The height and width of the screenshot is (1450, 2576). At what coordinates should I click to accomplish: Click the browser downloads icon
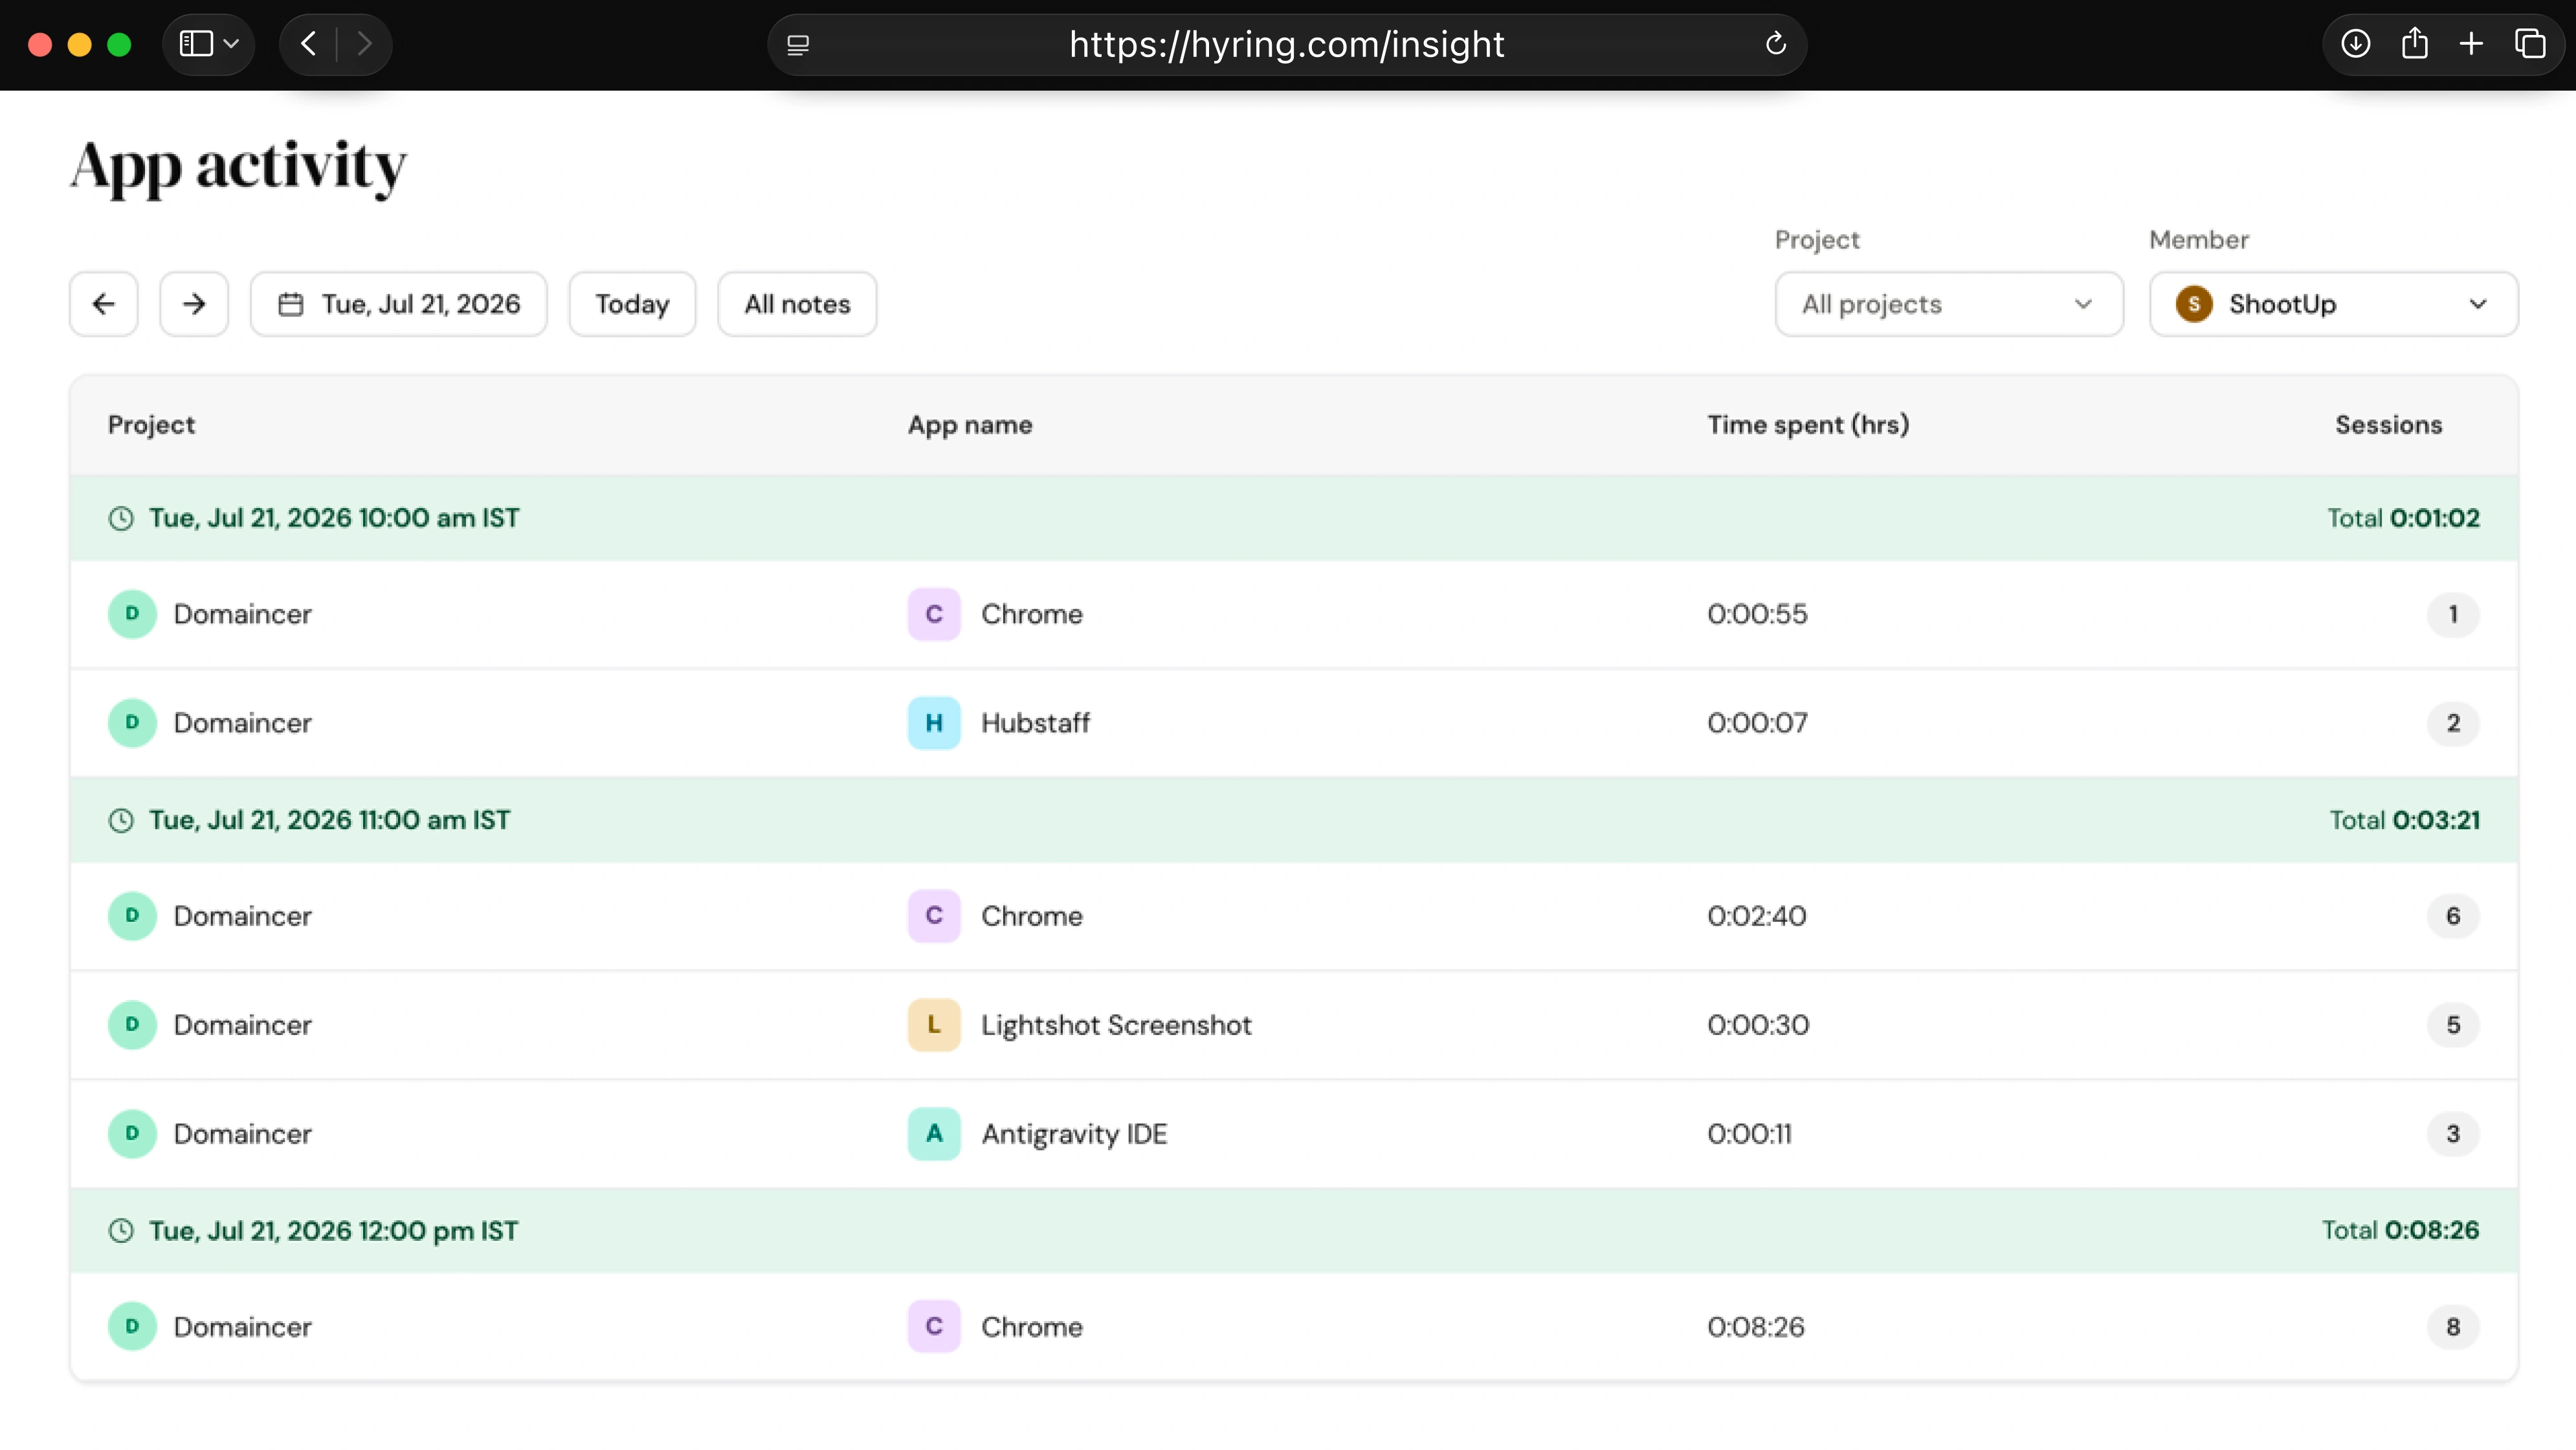click(x=2355, y=44)
